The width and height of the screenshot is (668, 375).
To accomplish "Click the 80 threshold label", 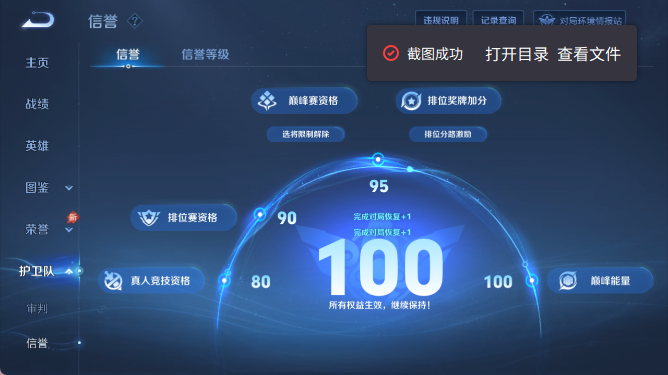I will pyautogui.click(x=261, y=282).
